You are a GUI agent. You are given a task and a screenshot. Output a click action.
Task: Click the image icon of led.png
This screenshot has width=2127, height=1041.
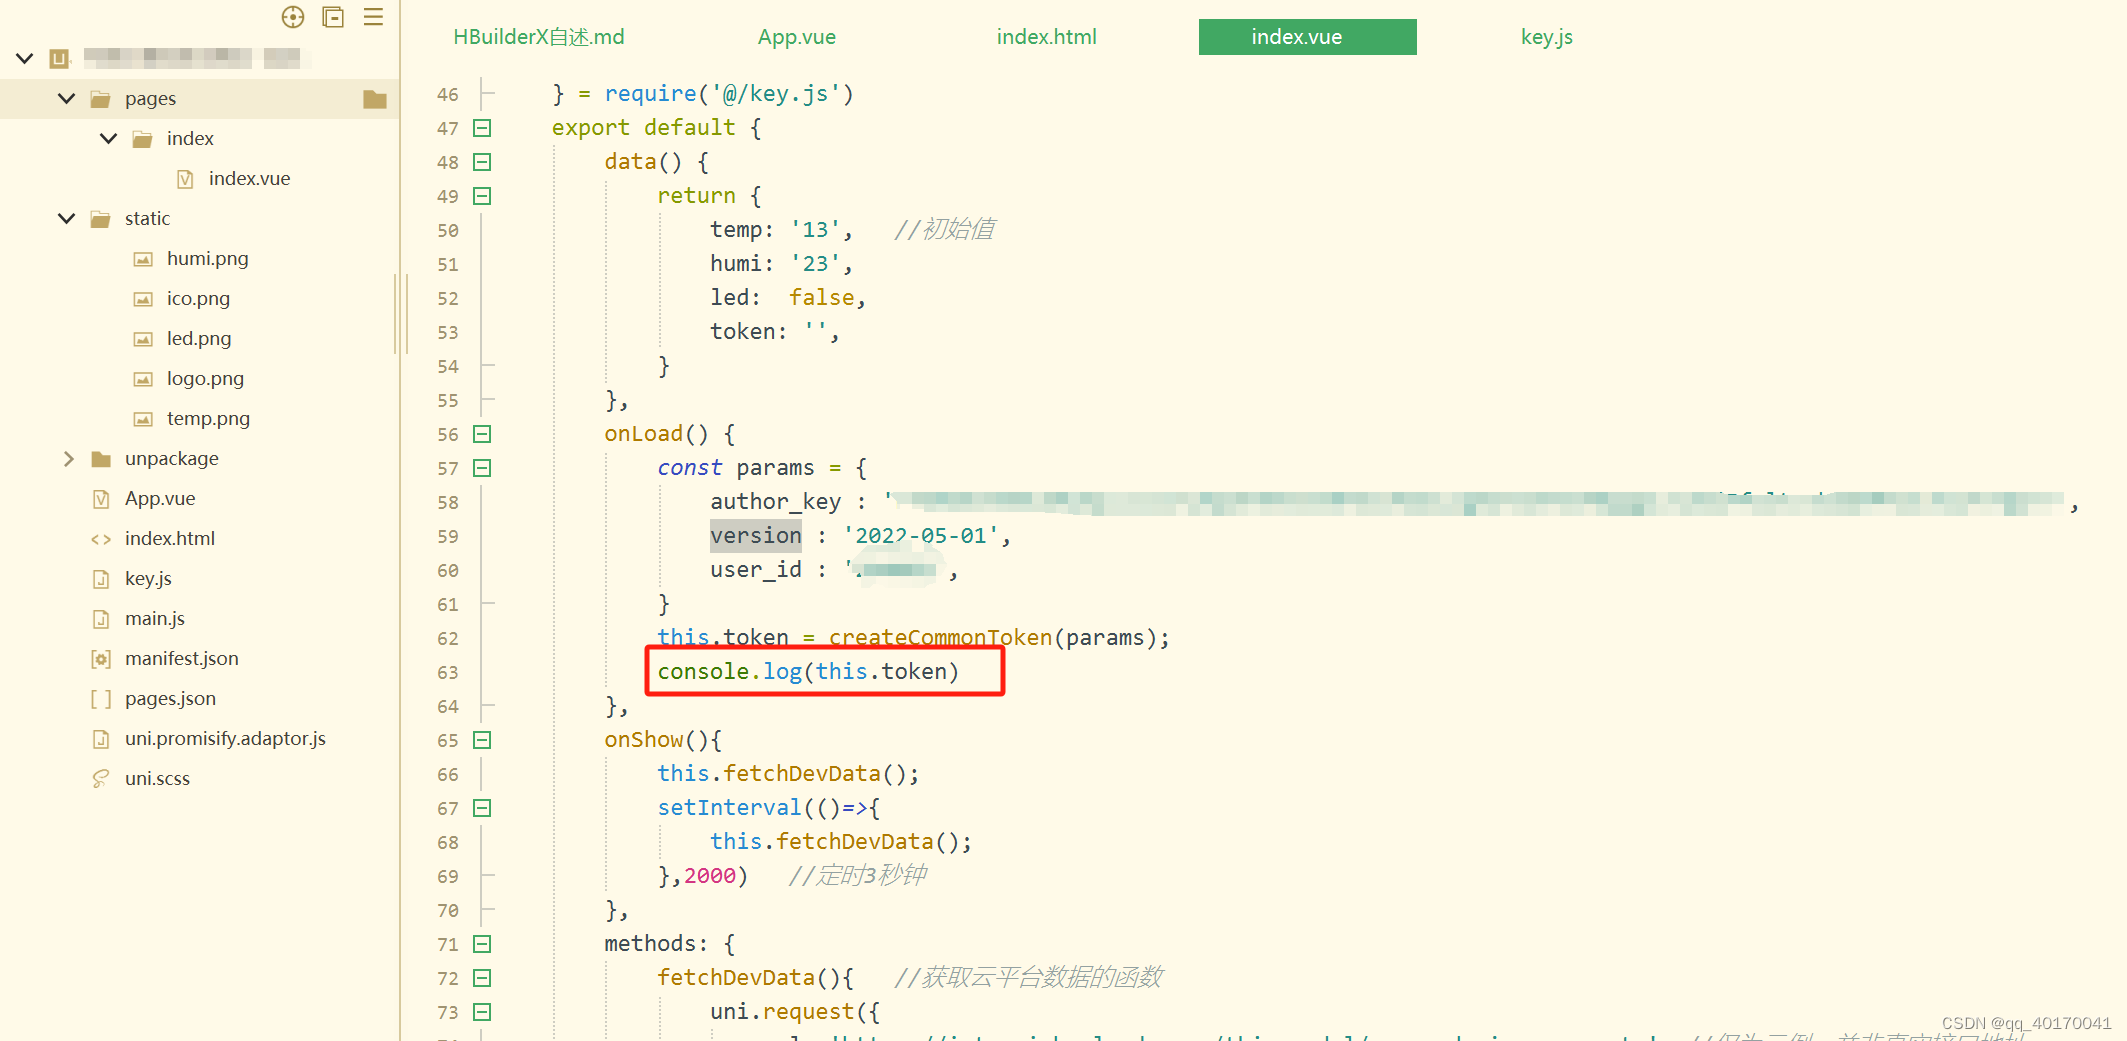[143, 339]
